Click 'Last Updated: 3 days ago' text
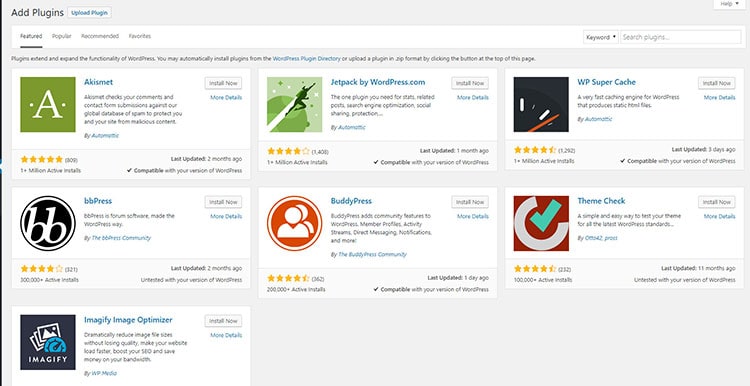Screen dimensions: 750x386 [704, 150]
